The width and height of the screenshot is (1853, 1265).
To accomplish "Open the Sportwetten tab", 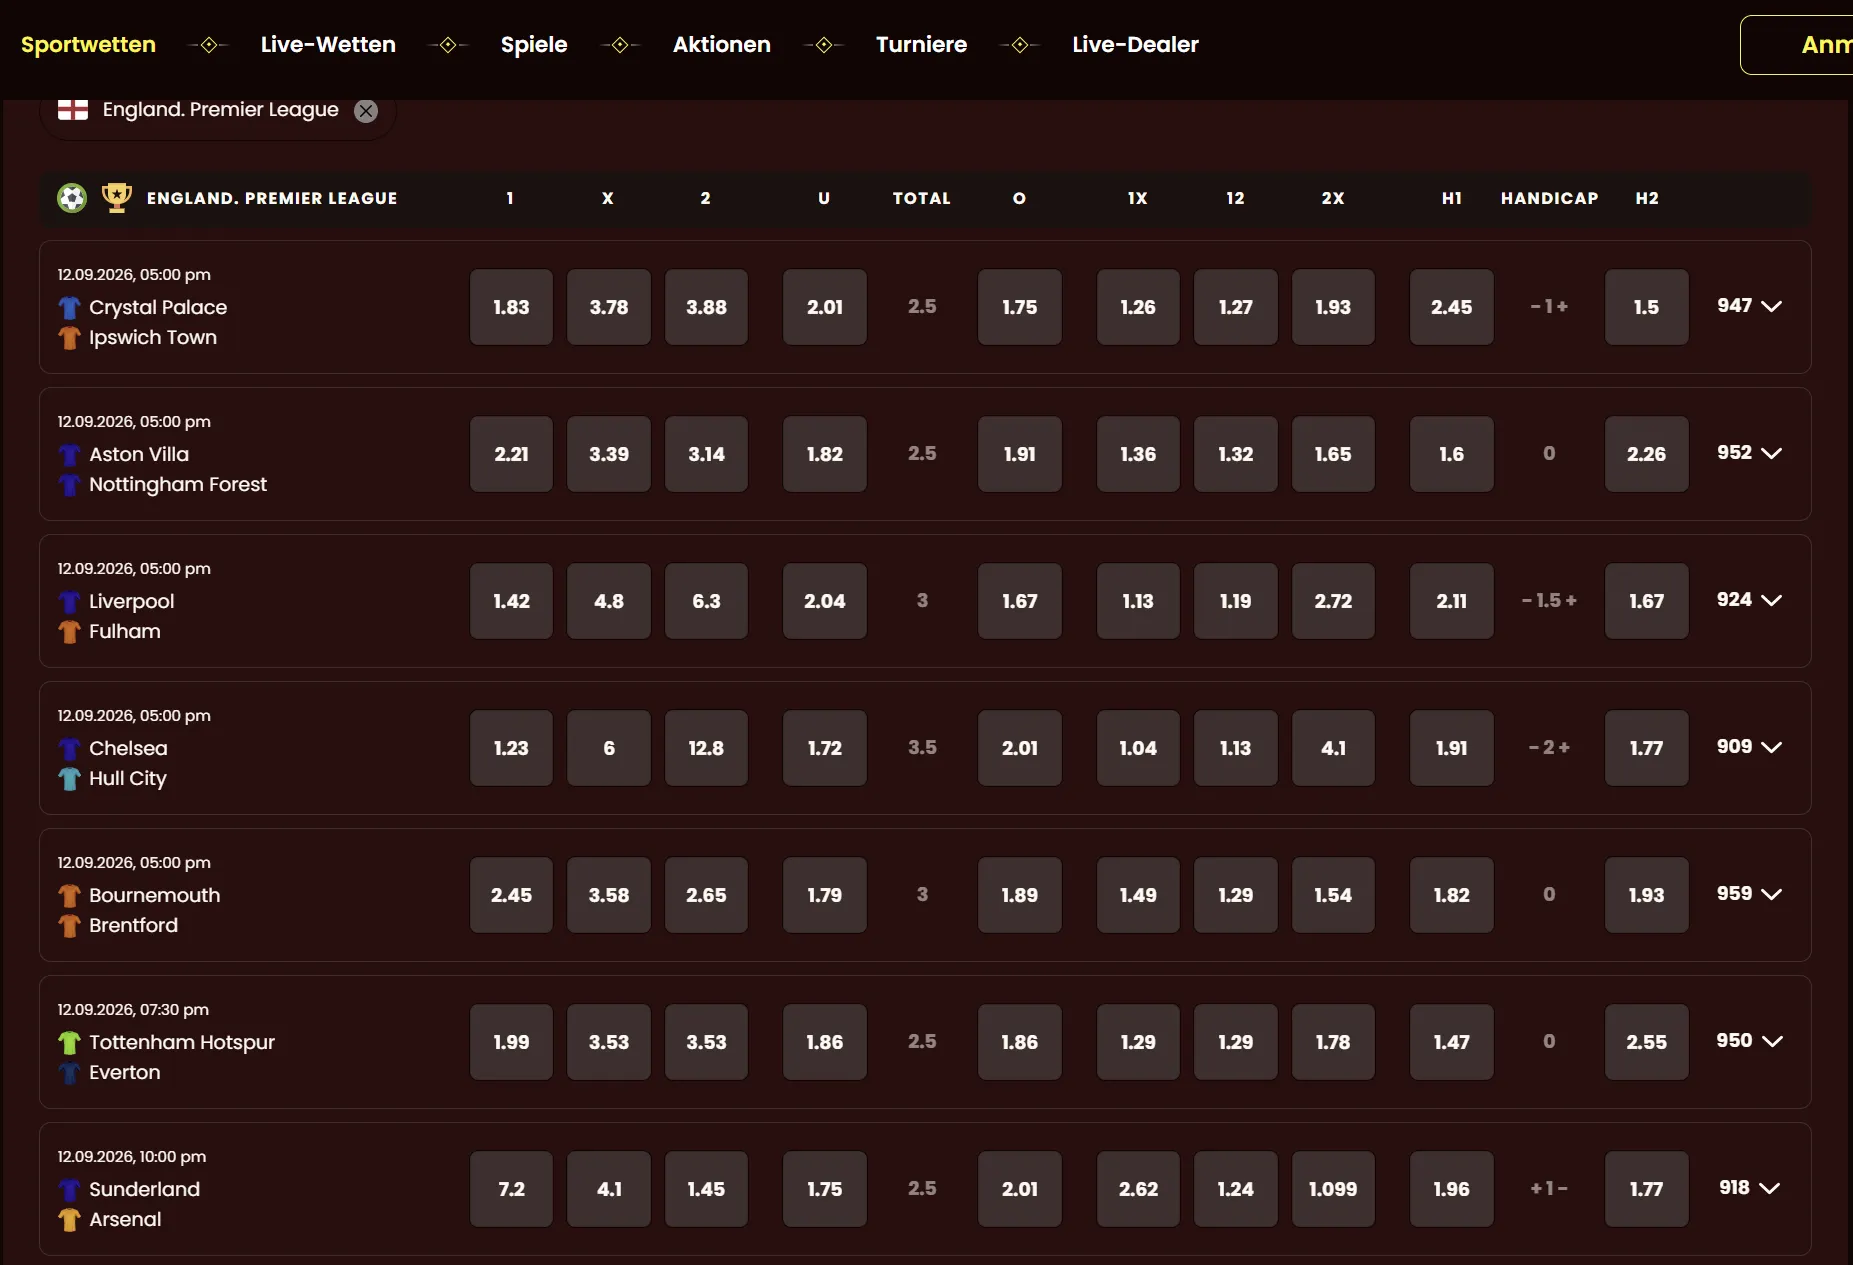I will click(x=88, y=45).
